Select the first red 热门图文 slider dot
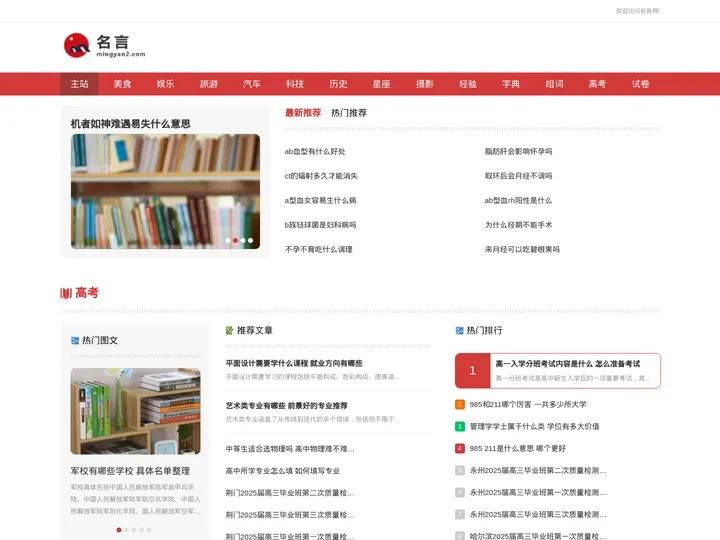 tap(119, 530)
